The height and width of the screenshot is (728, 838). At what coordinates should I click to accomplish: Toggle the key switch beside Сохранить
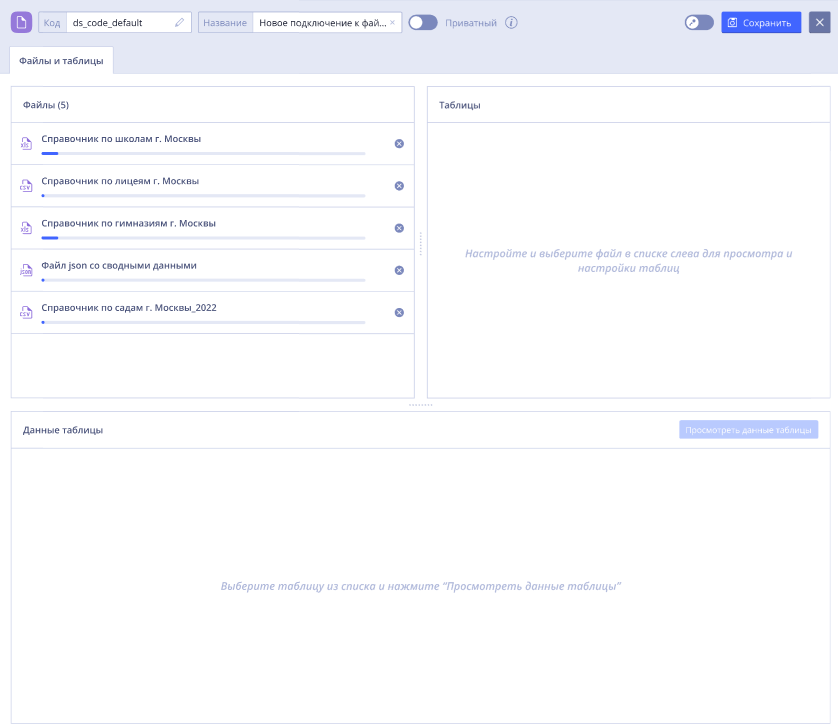(699, 22)
